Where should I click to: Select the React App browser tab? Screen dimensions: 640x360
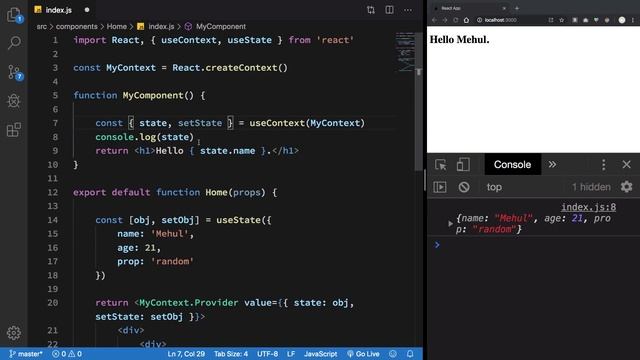[x=469, y=8]
